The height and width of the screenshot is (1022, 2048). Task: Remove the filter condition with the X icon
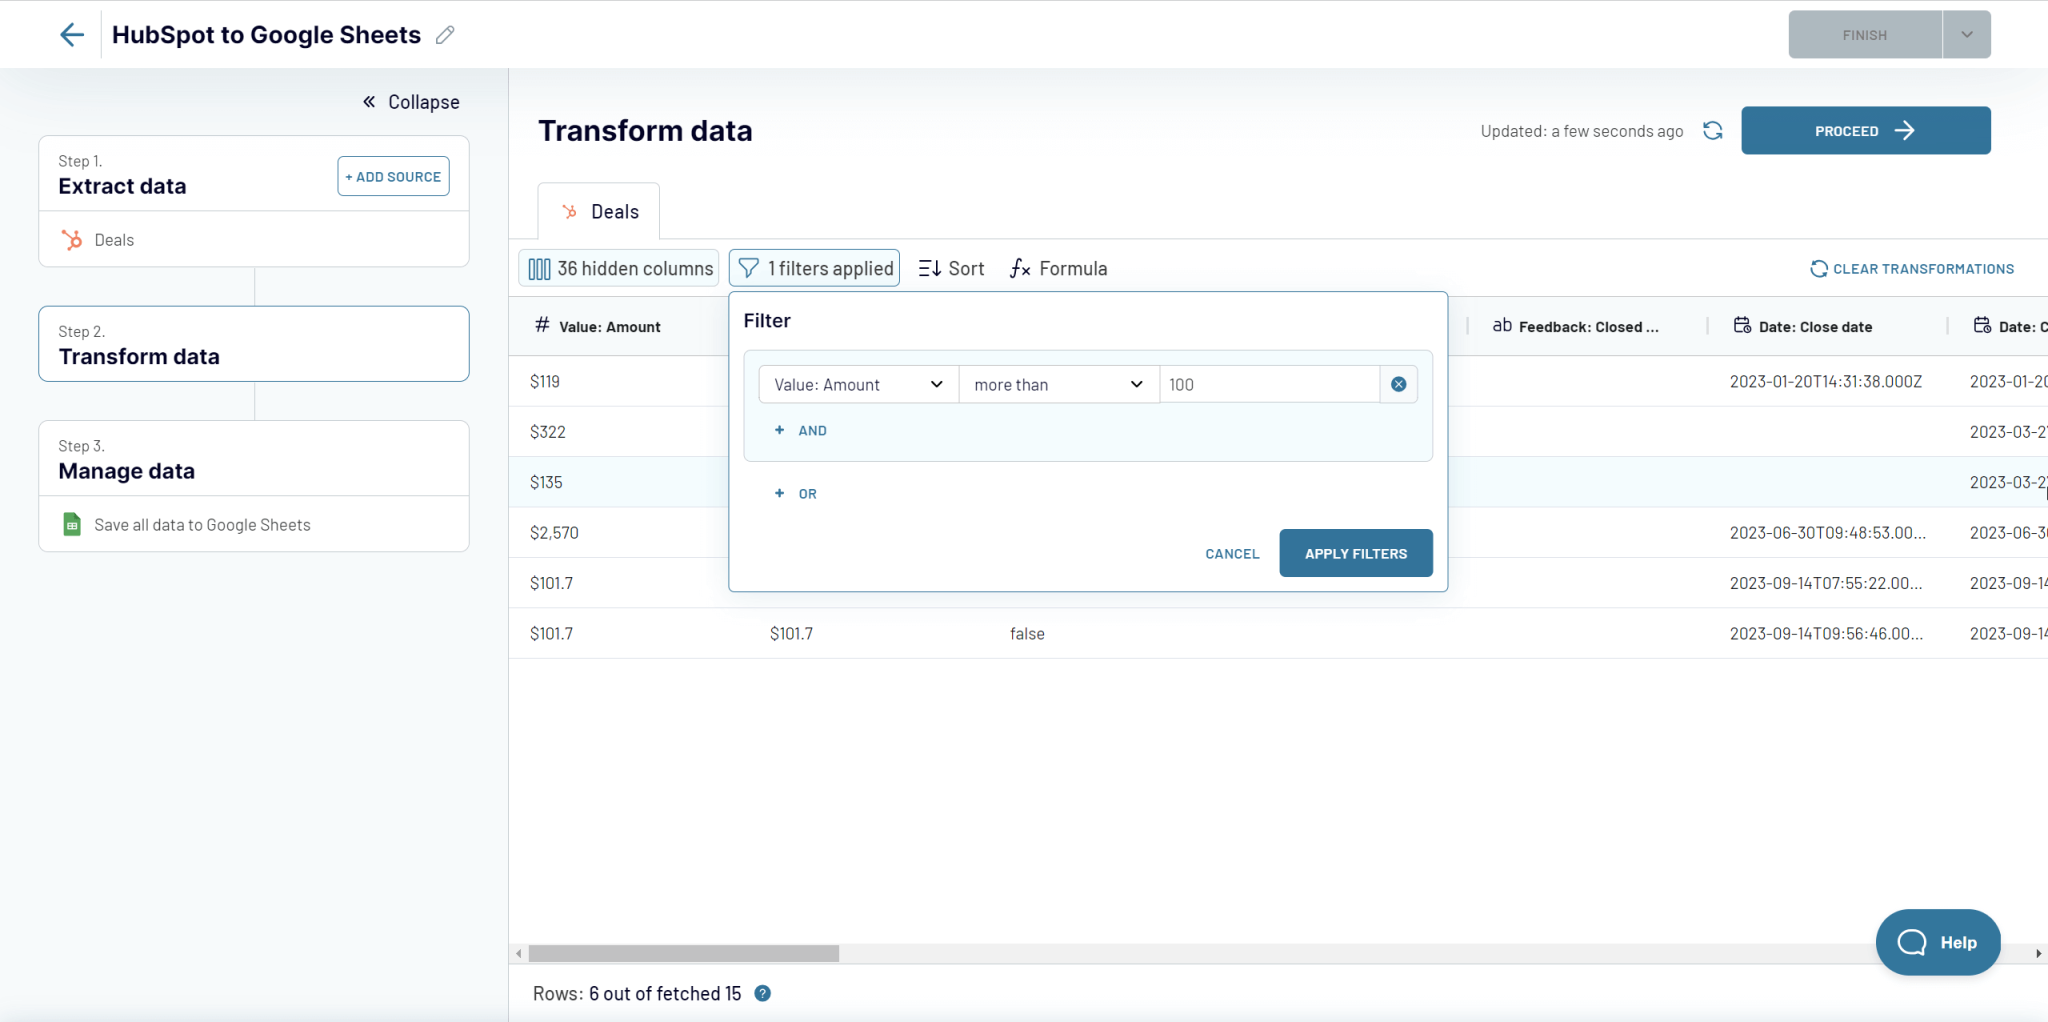point(1397,383)
